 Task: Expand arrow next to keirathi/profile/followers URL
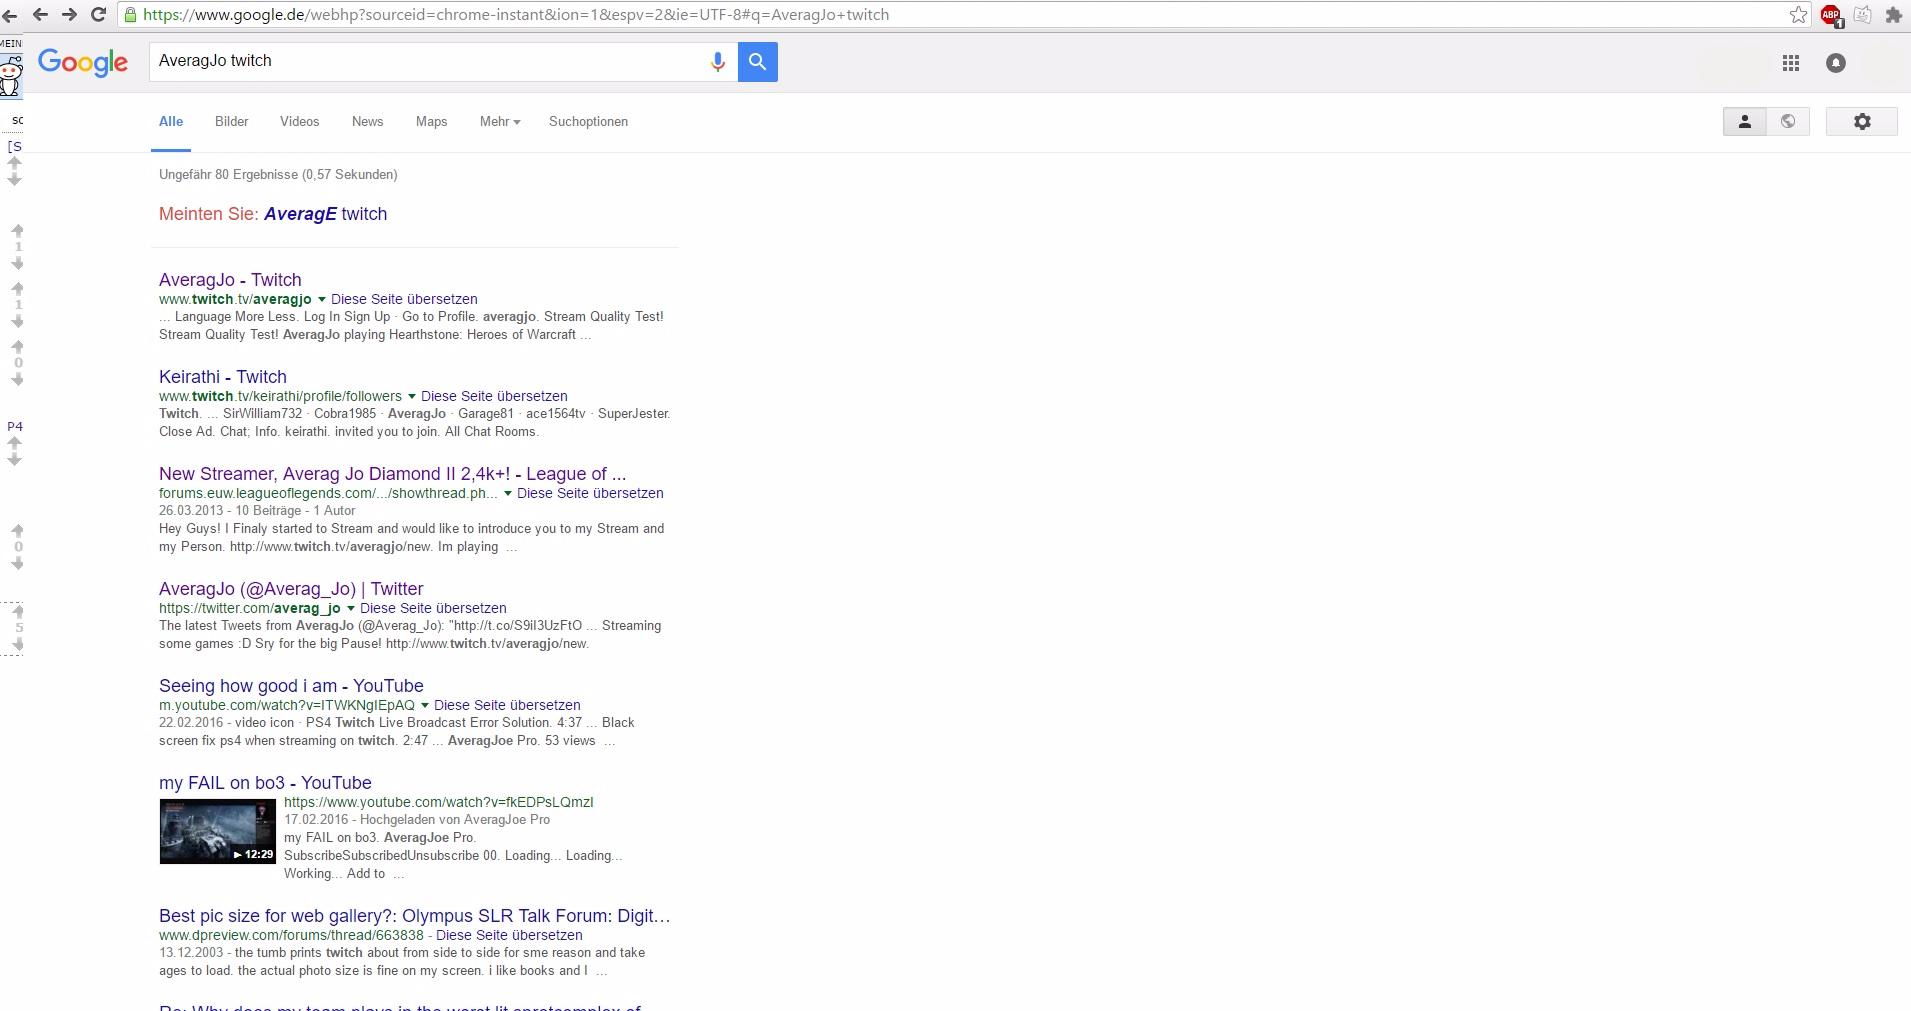411,397
